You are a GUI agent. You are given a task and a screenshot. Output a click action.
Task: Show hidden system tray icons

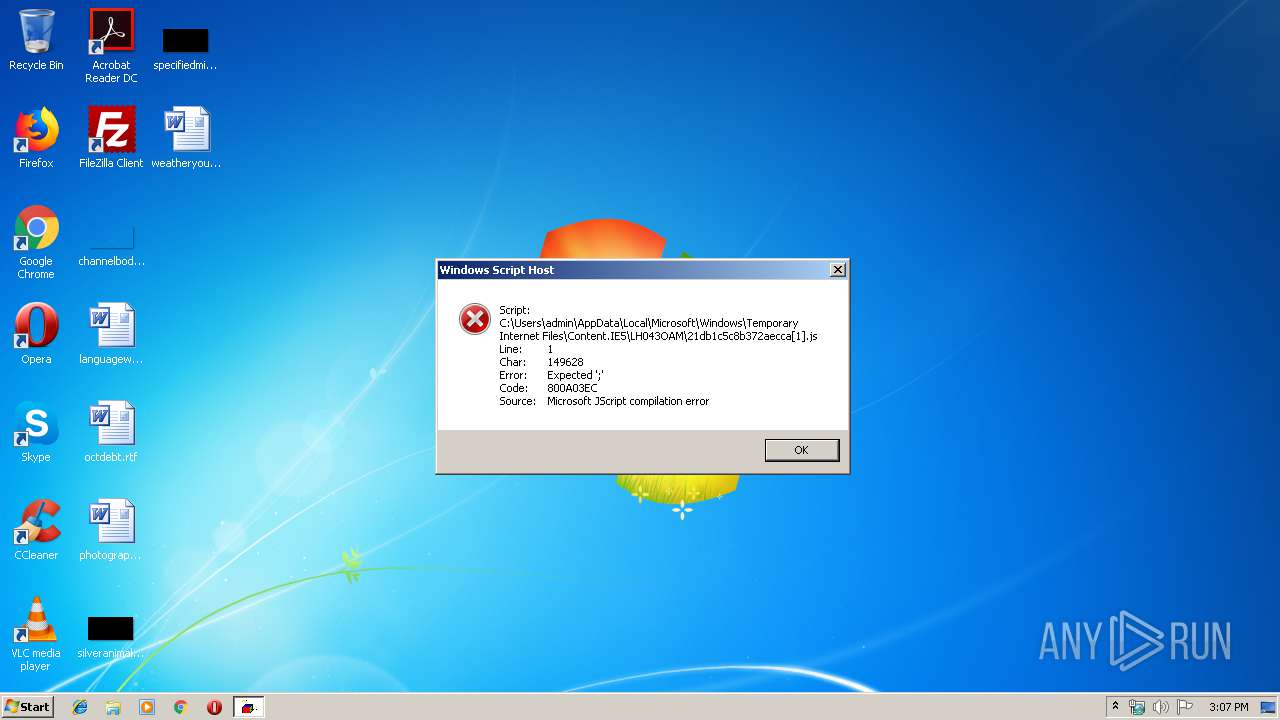[x=1115, y=707]
